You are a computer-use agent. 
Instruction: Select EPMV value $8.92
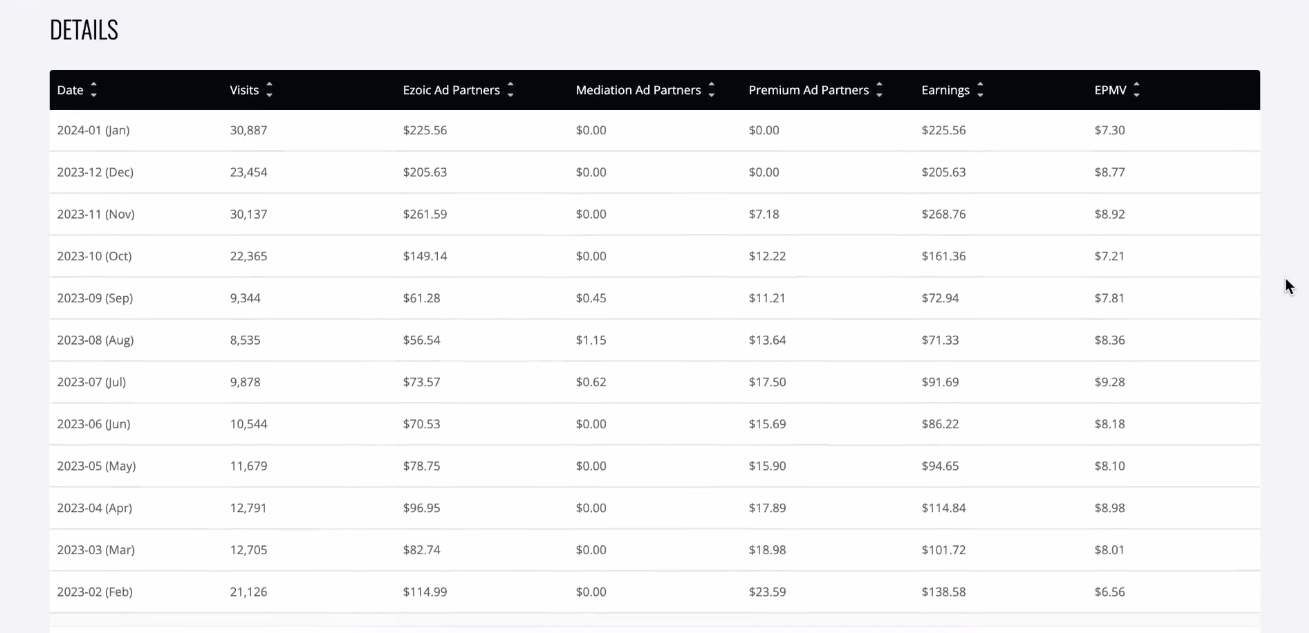tap(1110, 214)
